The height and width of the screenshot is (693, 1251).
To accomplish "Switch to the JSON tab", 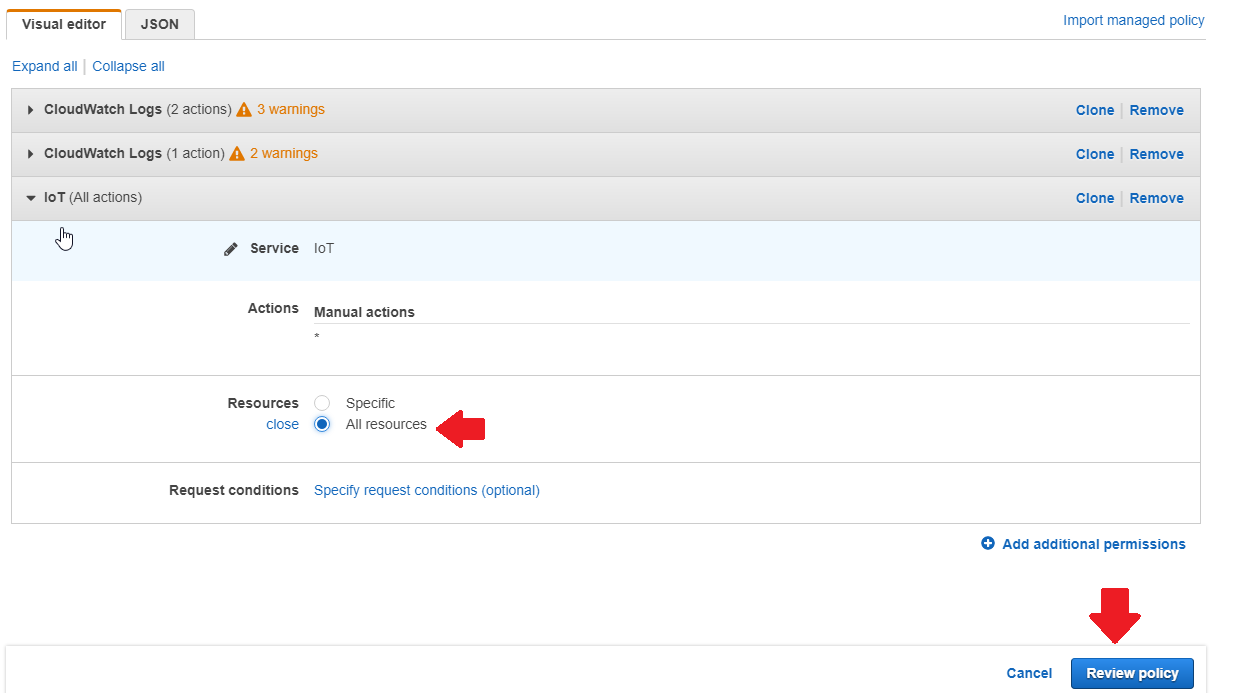I will point(160,24).
